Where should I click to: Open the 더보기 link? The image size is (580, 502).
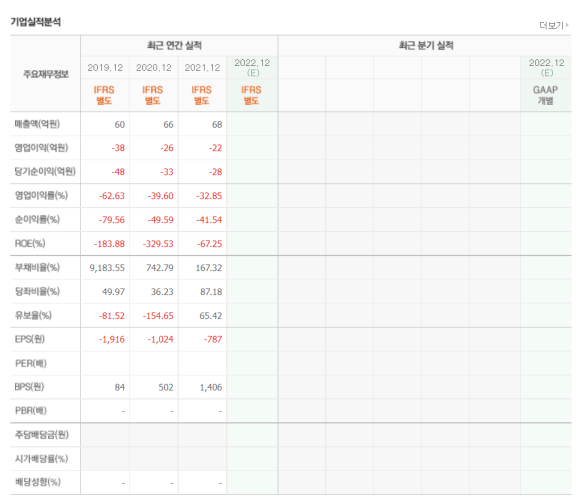click(x=553, y=25)
